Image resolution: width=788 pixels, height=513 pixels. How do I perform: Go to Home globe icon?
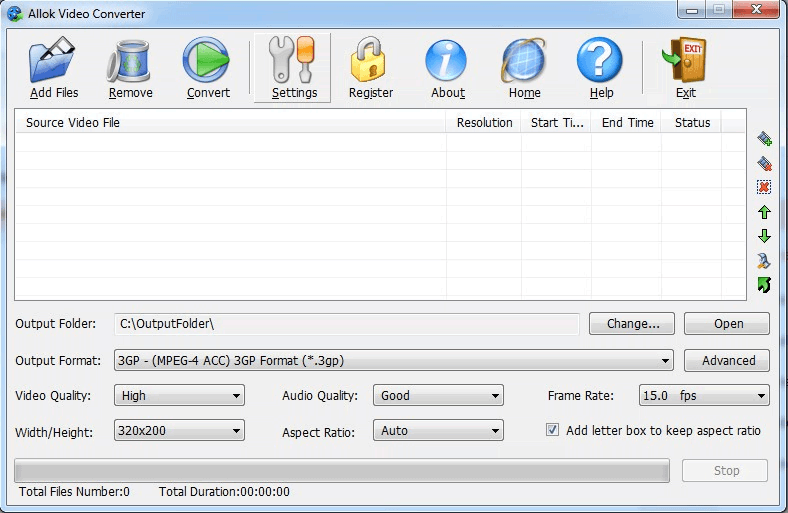523,60
